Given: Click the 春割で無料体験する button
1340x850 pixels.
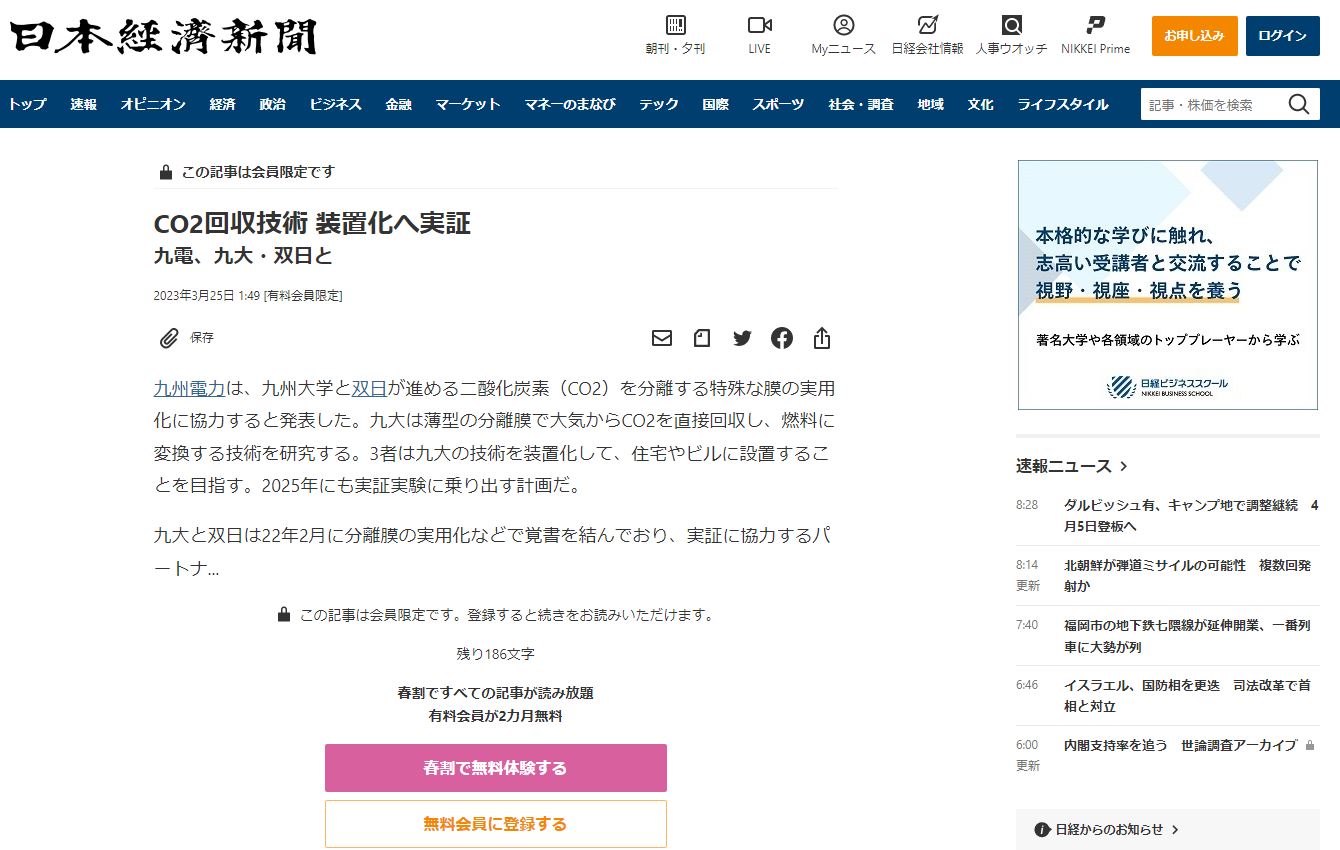Looking at the screenshot, I should (x=495, y=768).
